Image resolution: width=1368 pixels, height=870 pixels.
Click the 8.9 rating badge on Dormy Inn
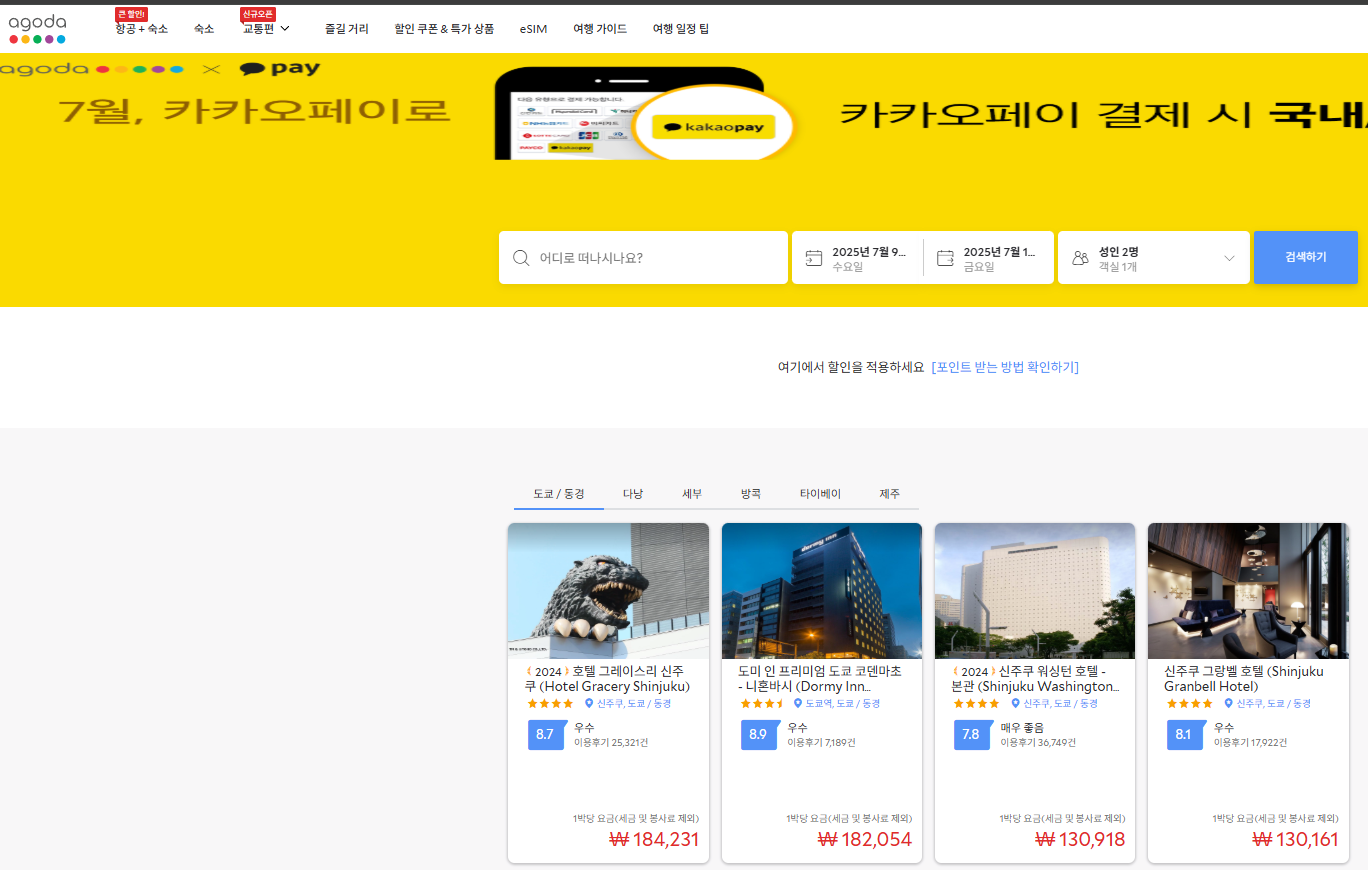(760, 734)
